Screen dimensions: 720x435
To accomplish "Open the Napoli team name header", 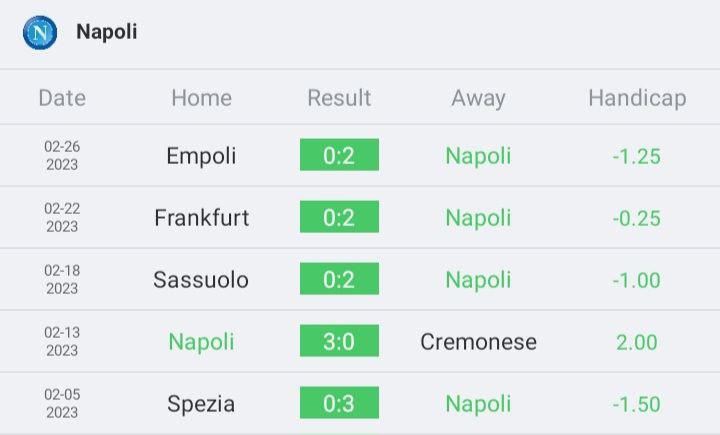I will pyautogui.click(x=107, y=32).
